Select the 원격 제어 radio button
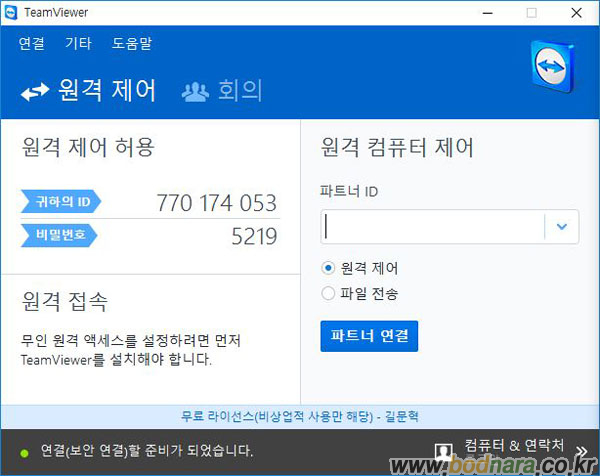 coord(328,268)
